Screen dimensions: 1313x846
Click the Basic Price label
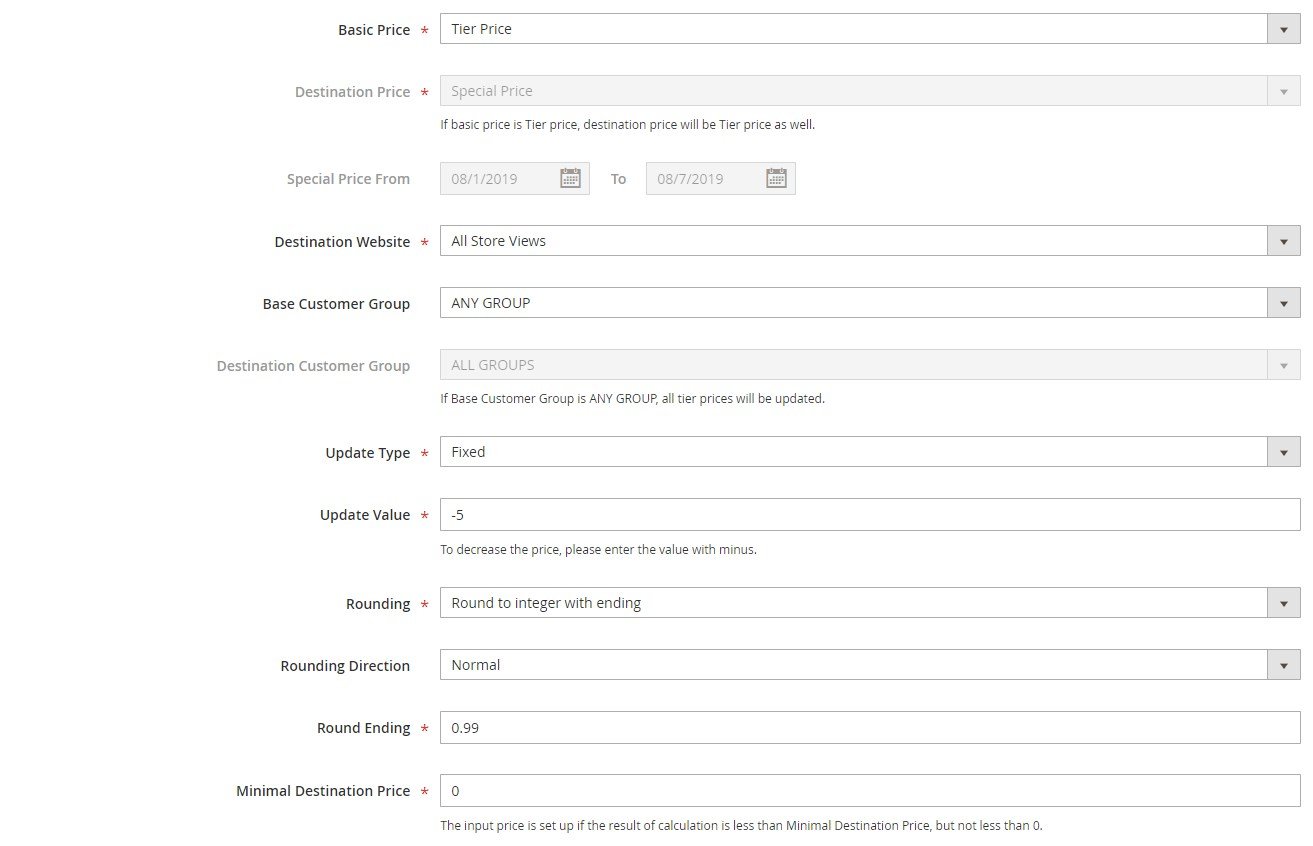[374, 30]
